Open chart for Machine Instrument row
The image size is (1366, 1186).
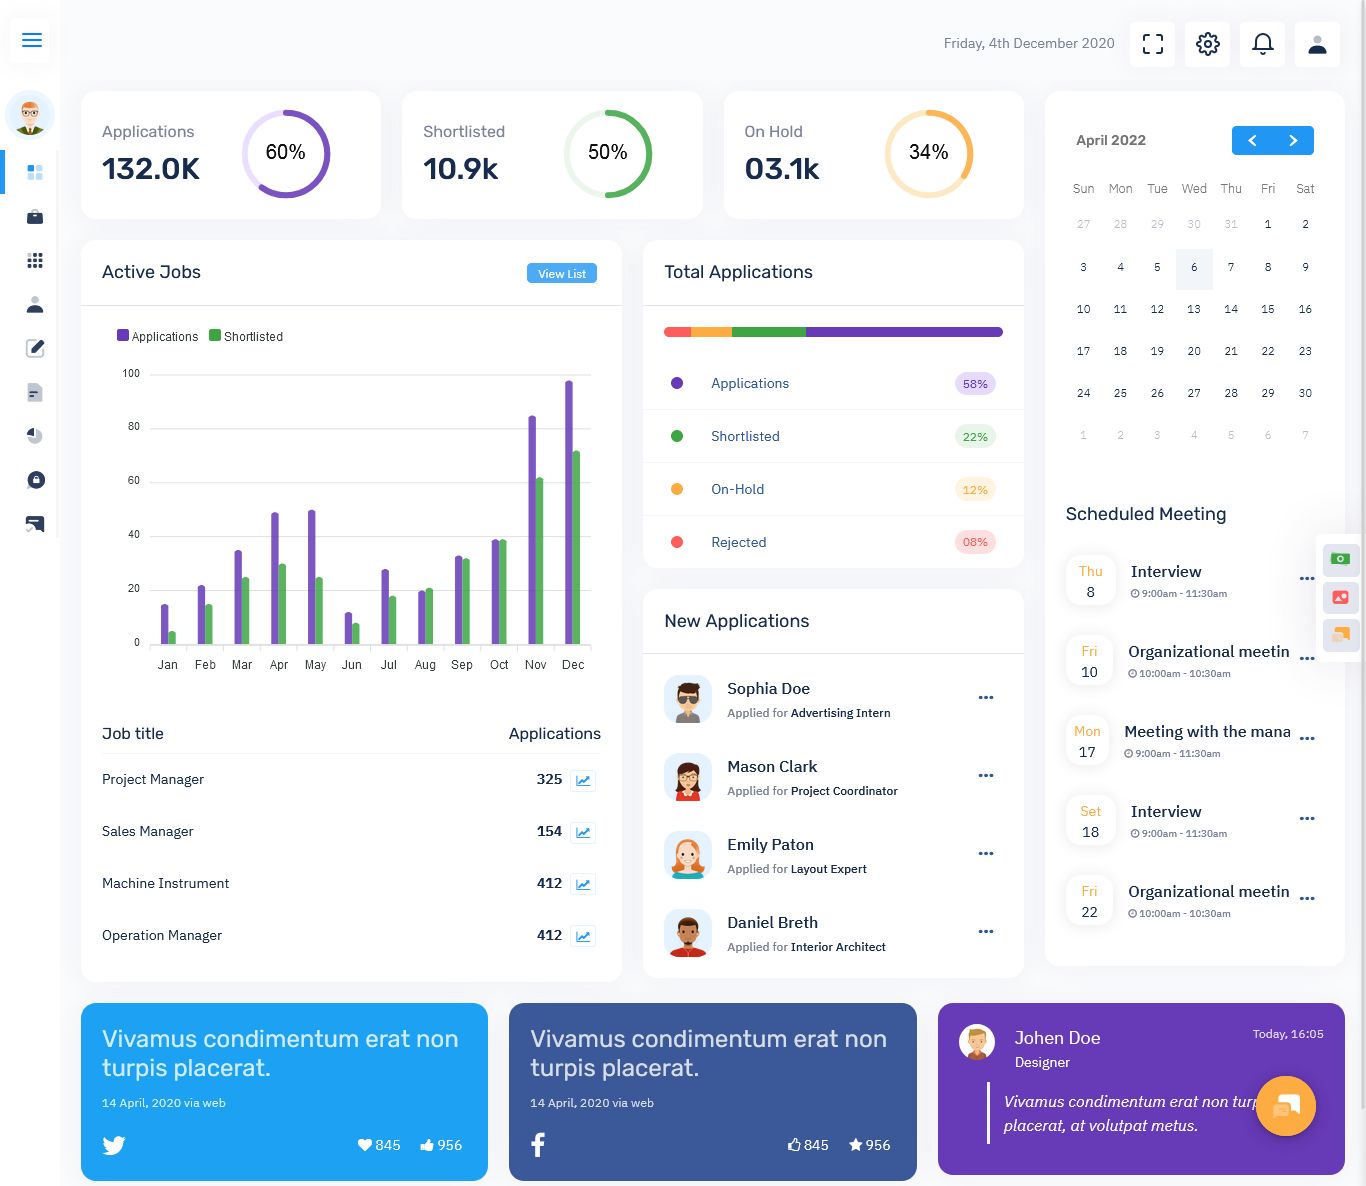point(583,884)
